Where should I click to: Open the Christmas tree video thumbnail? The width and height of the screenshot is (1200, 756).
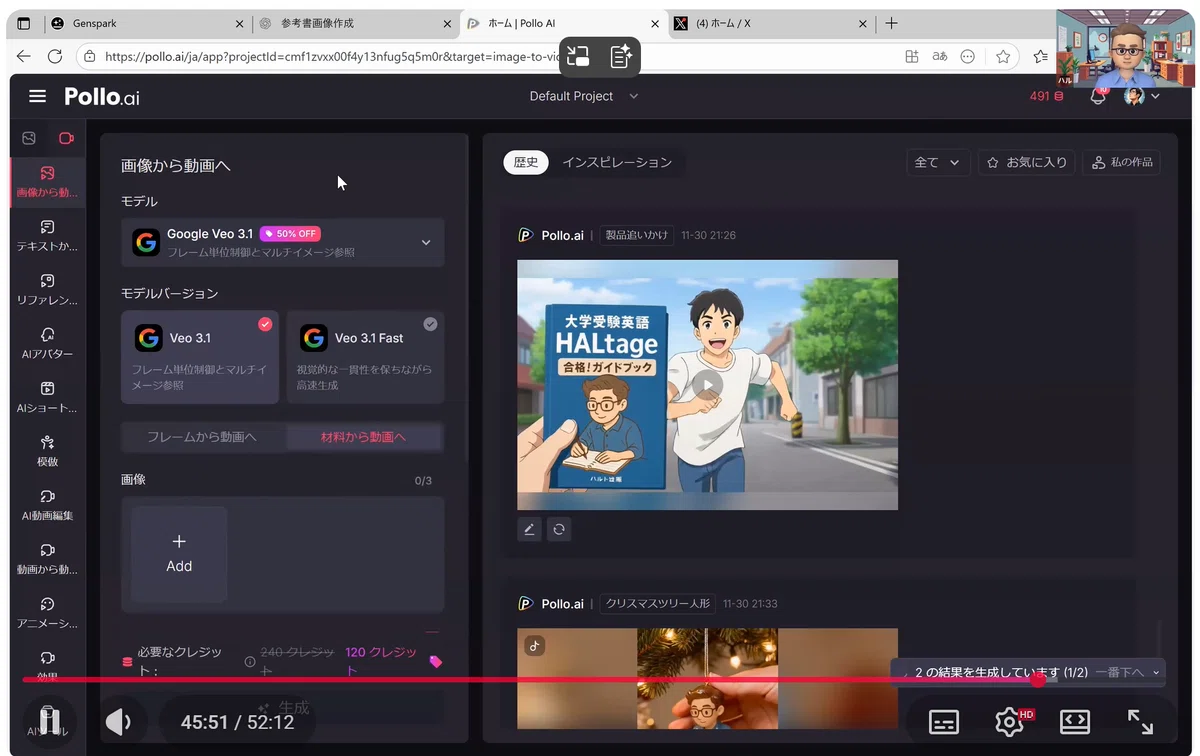[x=707, y=678]
